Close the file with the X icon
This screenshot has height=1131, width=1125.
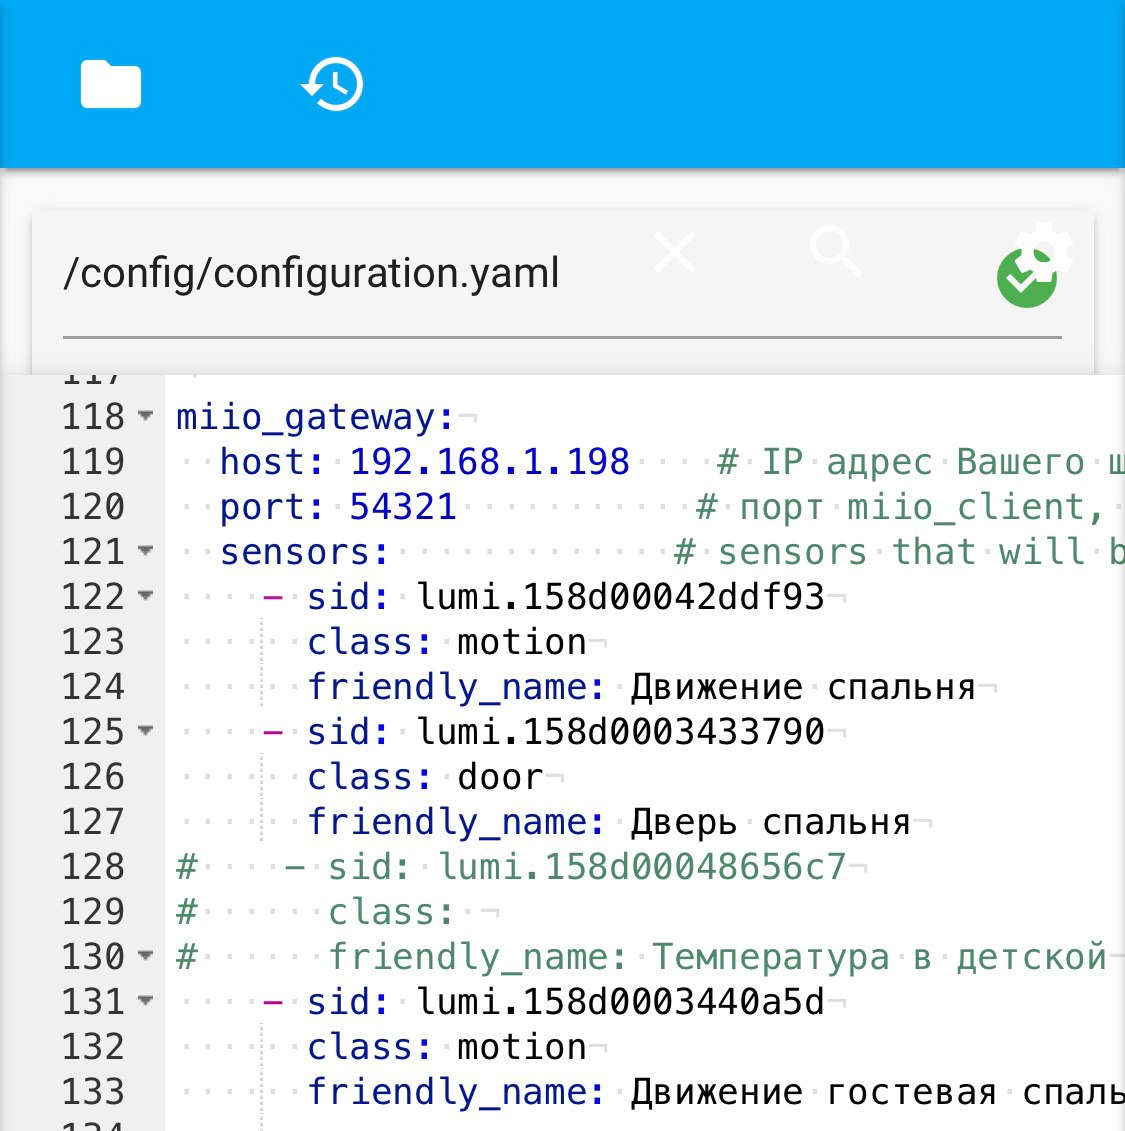(x=675, y=252)
